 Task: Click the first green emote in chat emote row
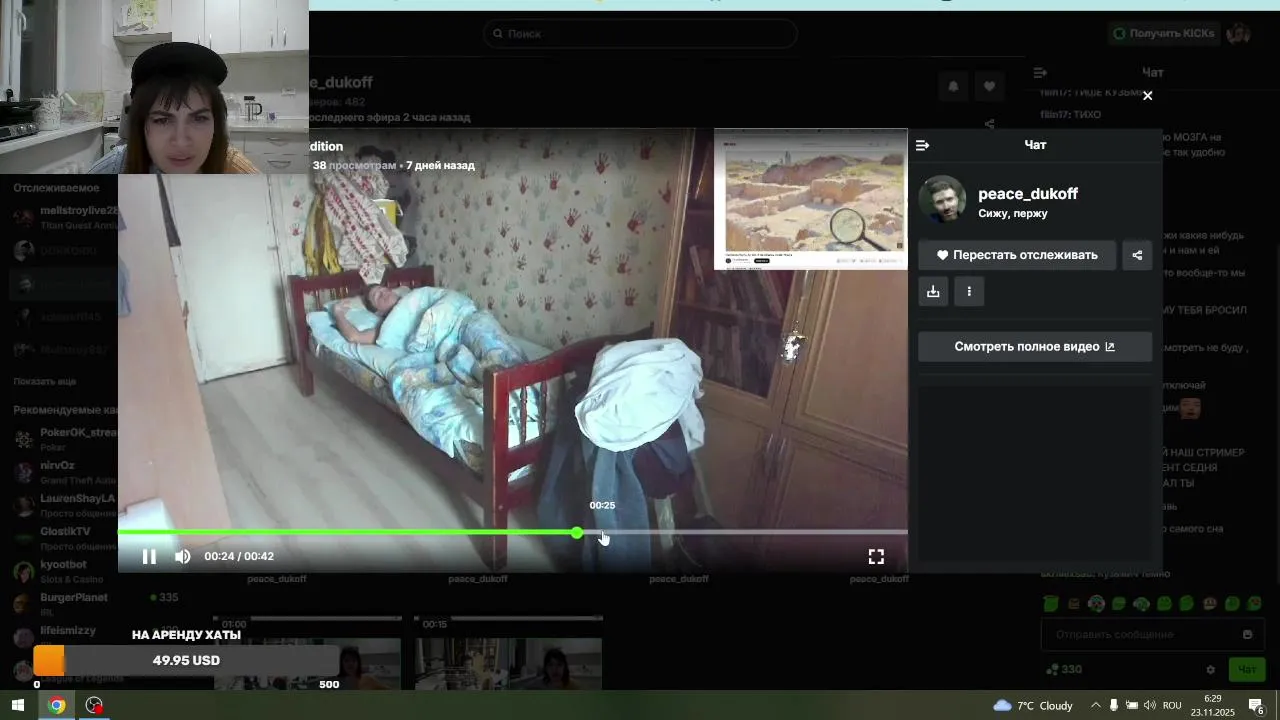1051,604
